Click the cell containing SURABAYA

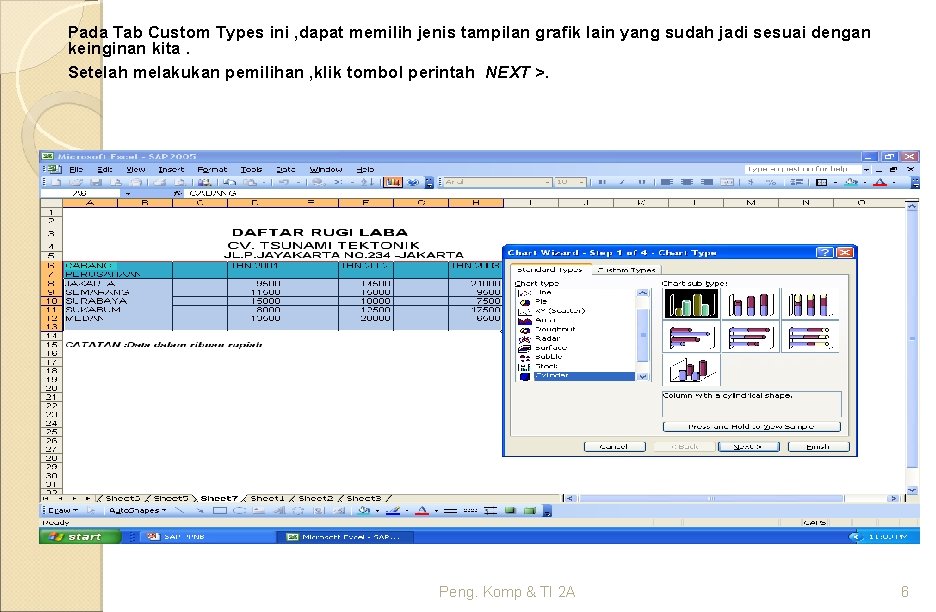coord(118,301)
